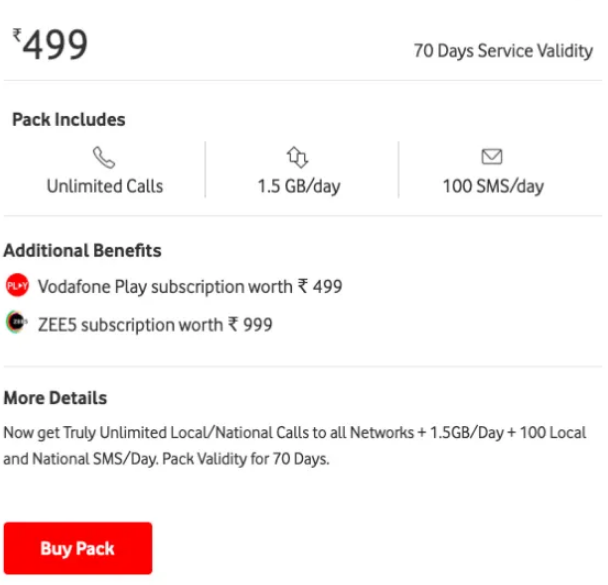Click the Additional Benefits heading

(x=82, y=250)
